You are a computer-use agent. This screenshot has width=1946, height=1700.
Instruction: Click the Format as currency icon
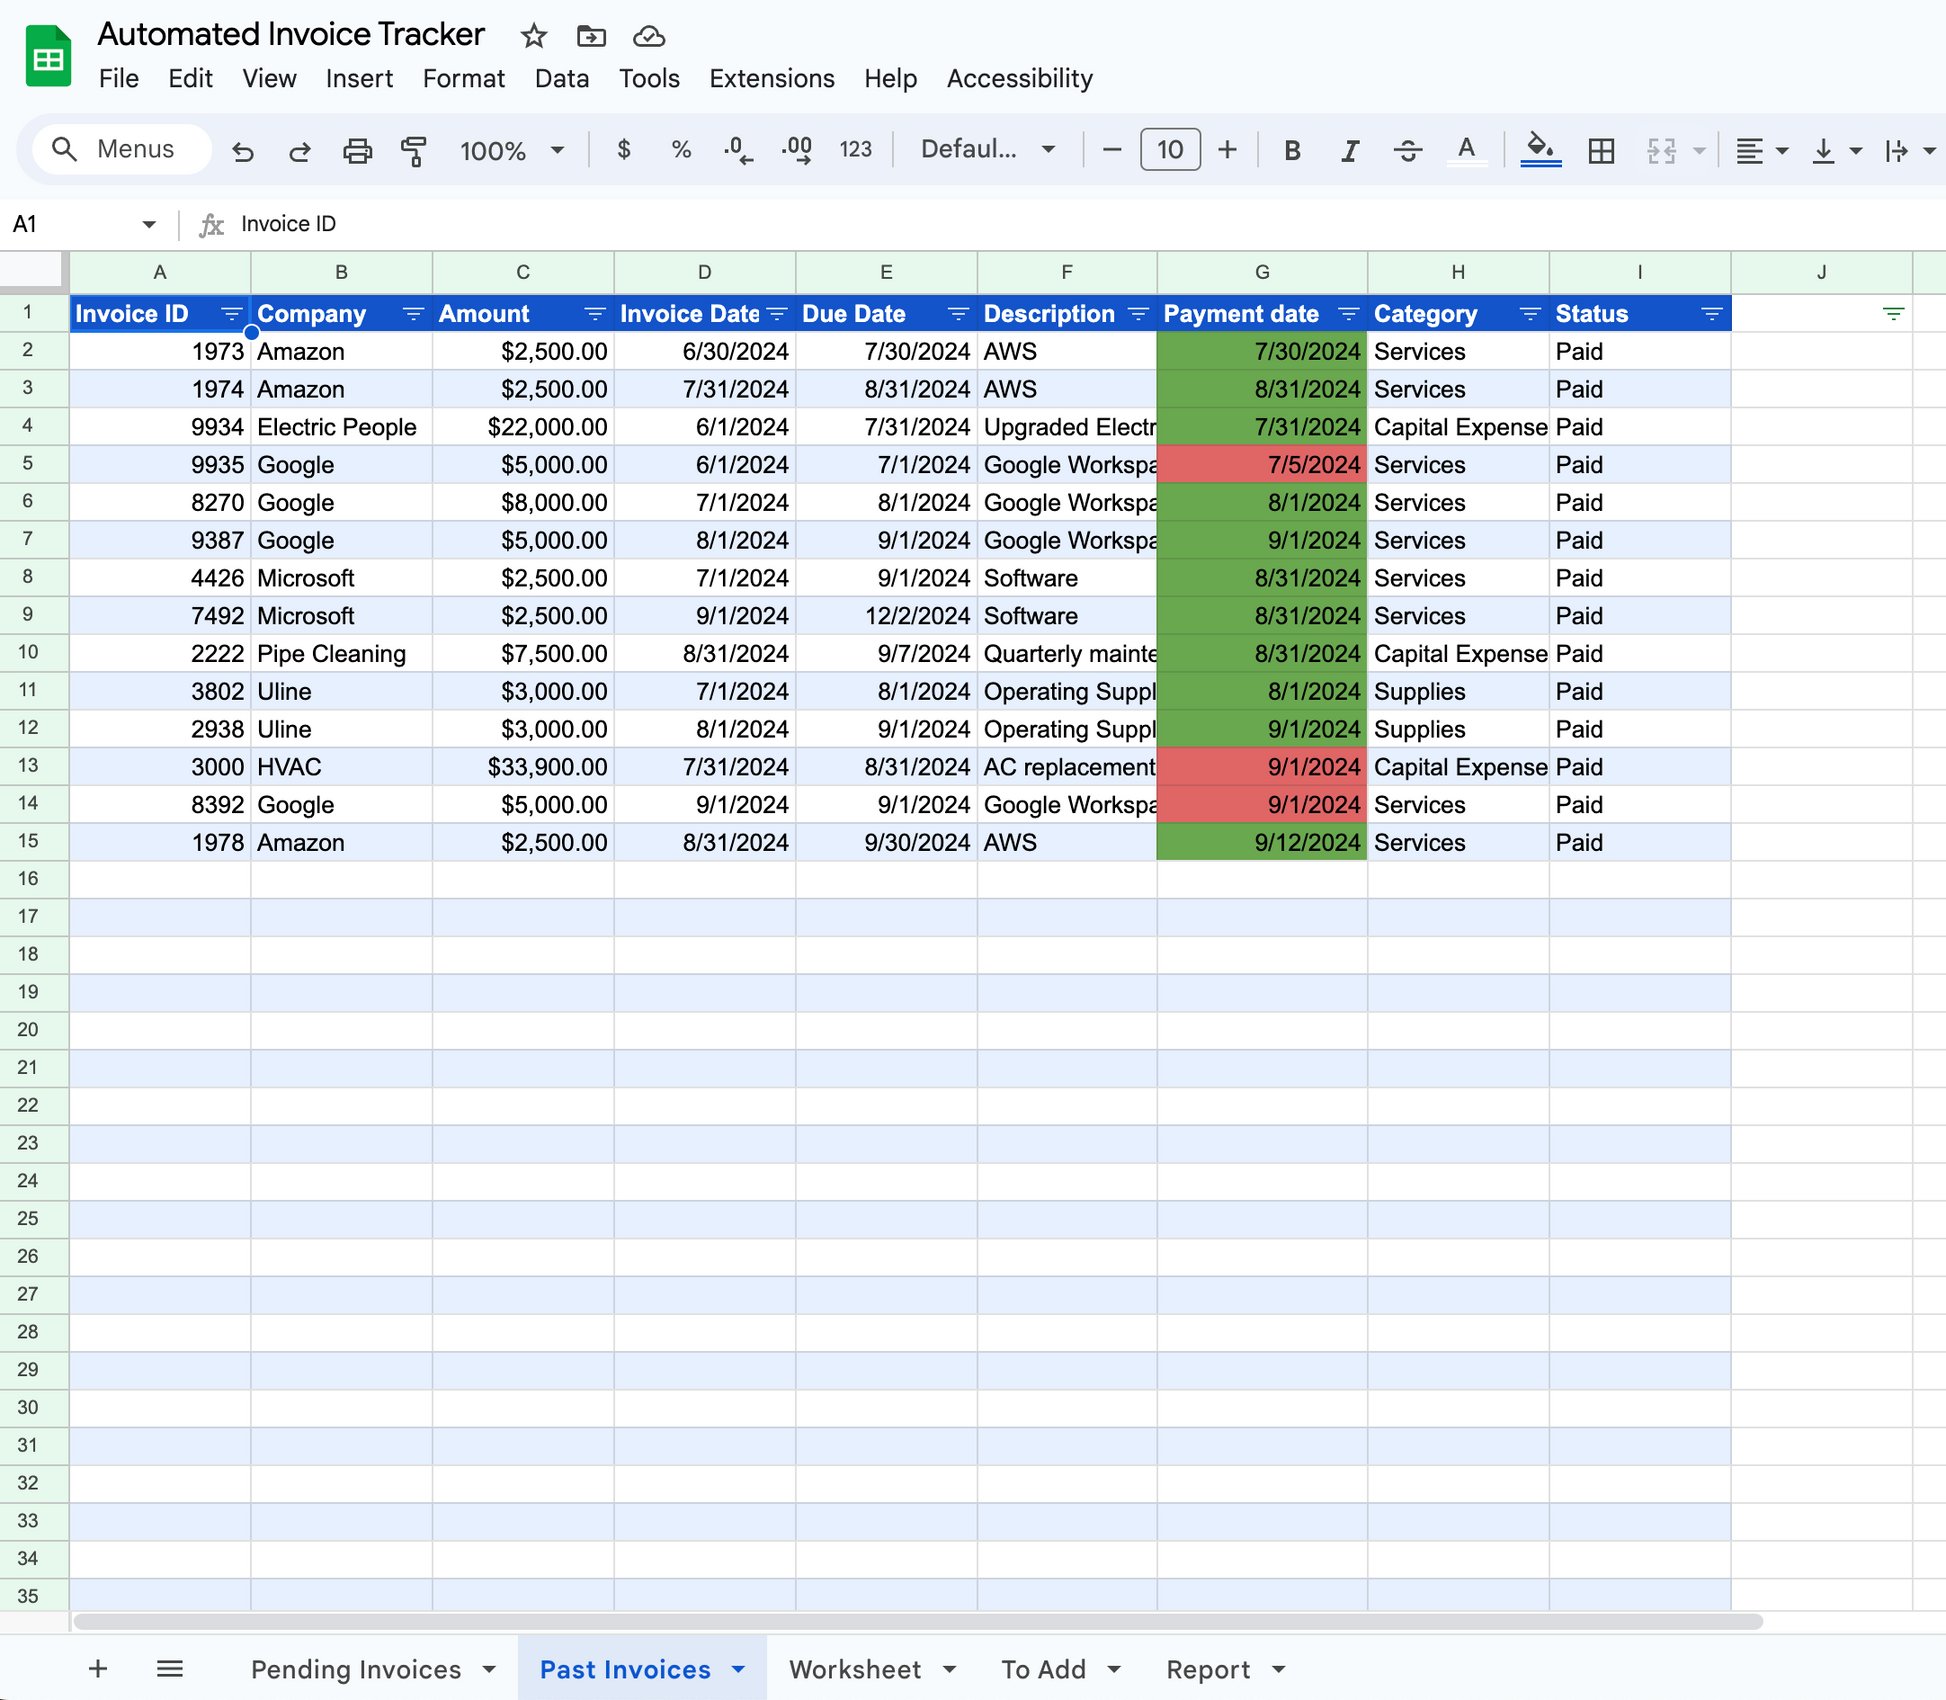624,150
